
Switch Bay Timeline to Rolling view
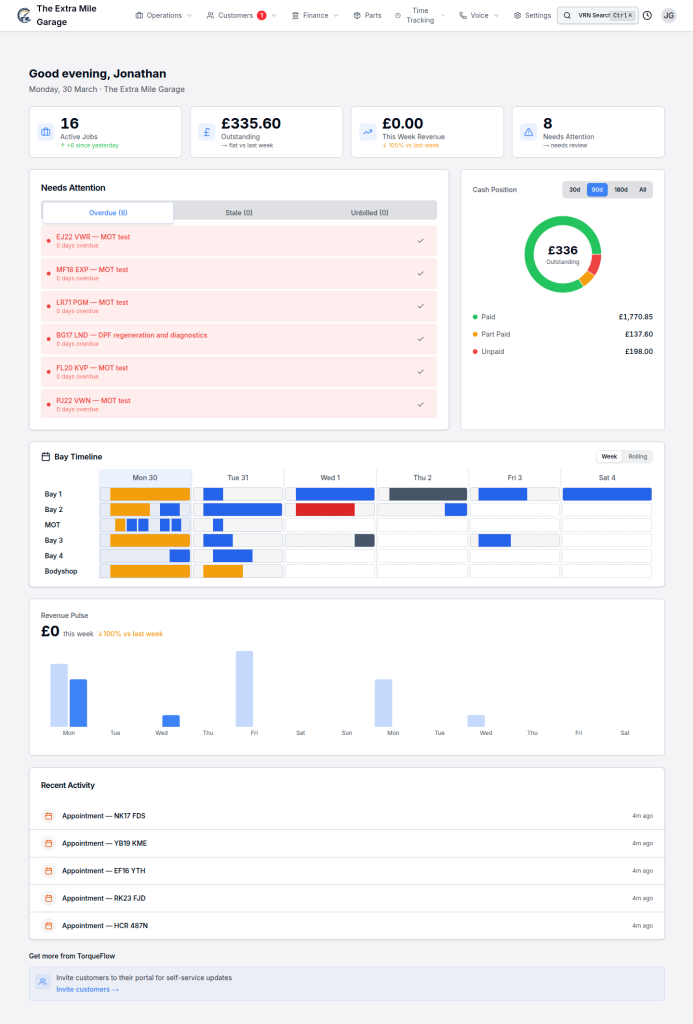(x=637, y=457)
